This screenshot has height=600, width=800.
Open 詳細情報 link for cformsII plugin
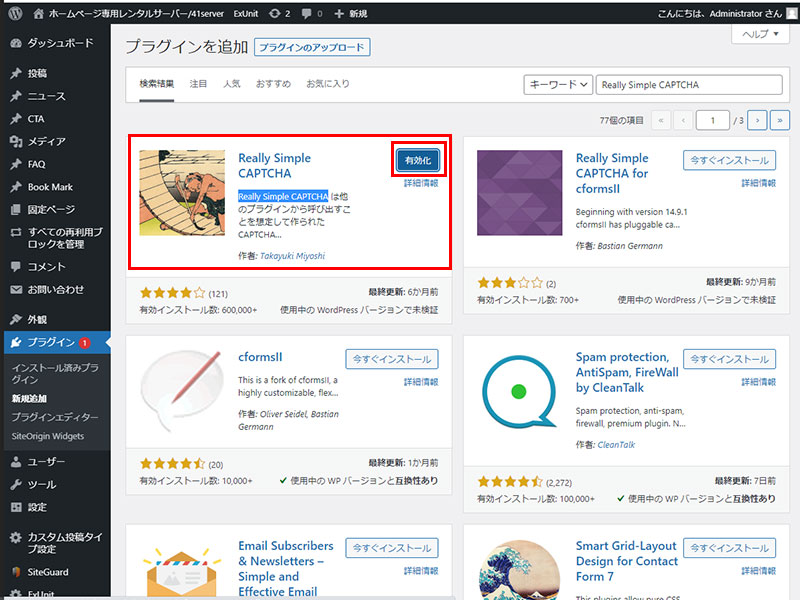pos(421,382)
